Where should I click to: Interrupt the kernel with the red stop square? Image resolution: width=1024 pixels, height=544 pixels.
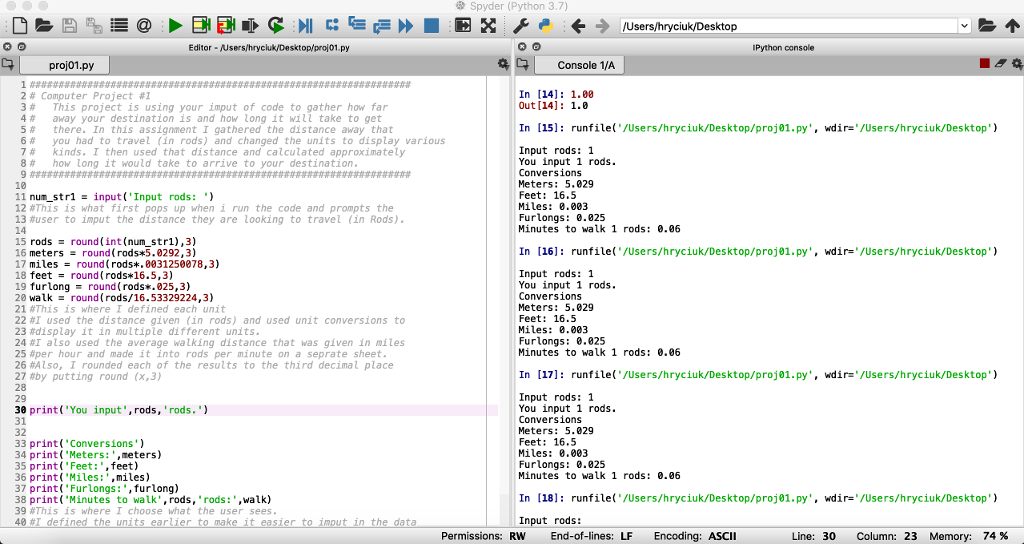click(x=984, y=63)
